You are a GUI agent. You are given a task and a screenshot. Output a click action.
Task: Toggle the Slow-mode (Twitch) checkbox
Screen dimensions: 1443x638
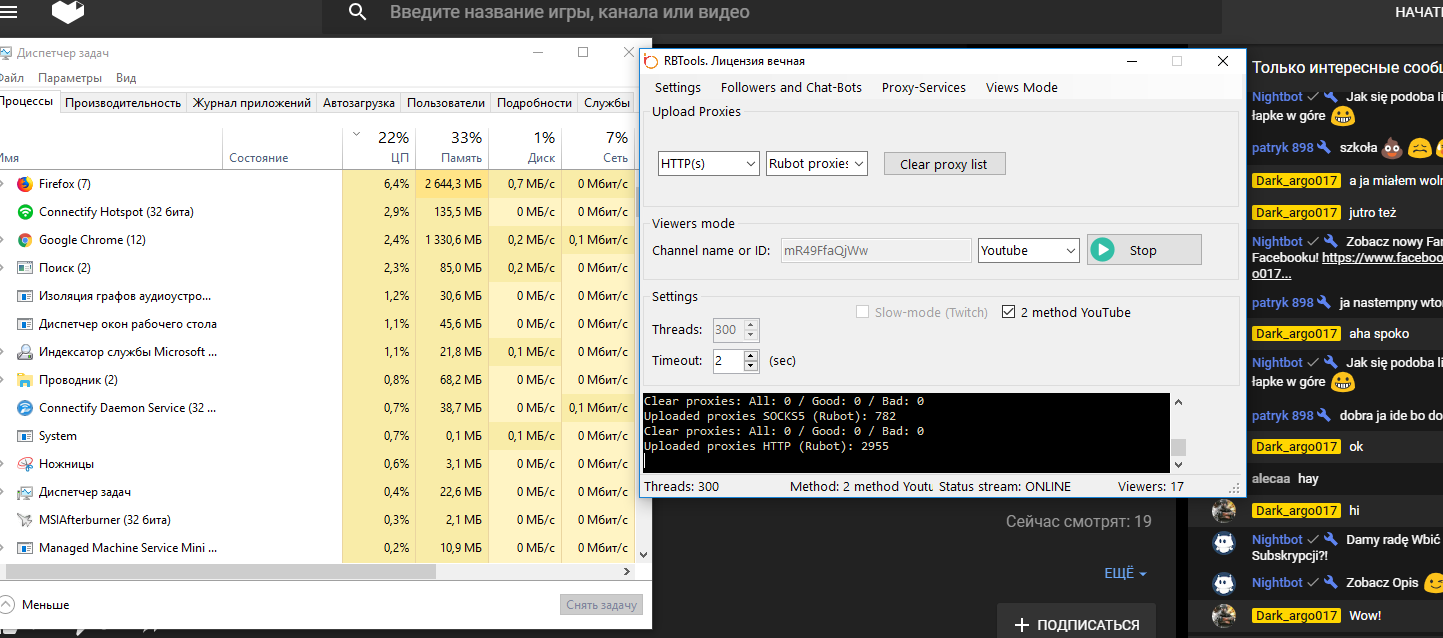pos(862,312)
